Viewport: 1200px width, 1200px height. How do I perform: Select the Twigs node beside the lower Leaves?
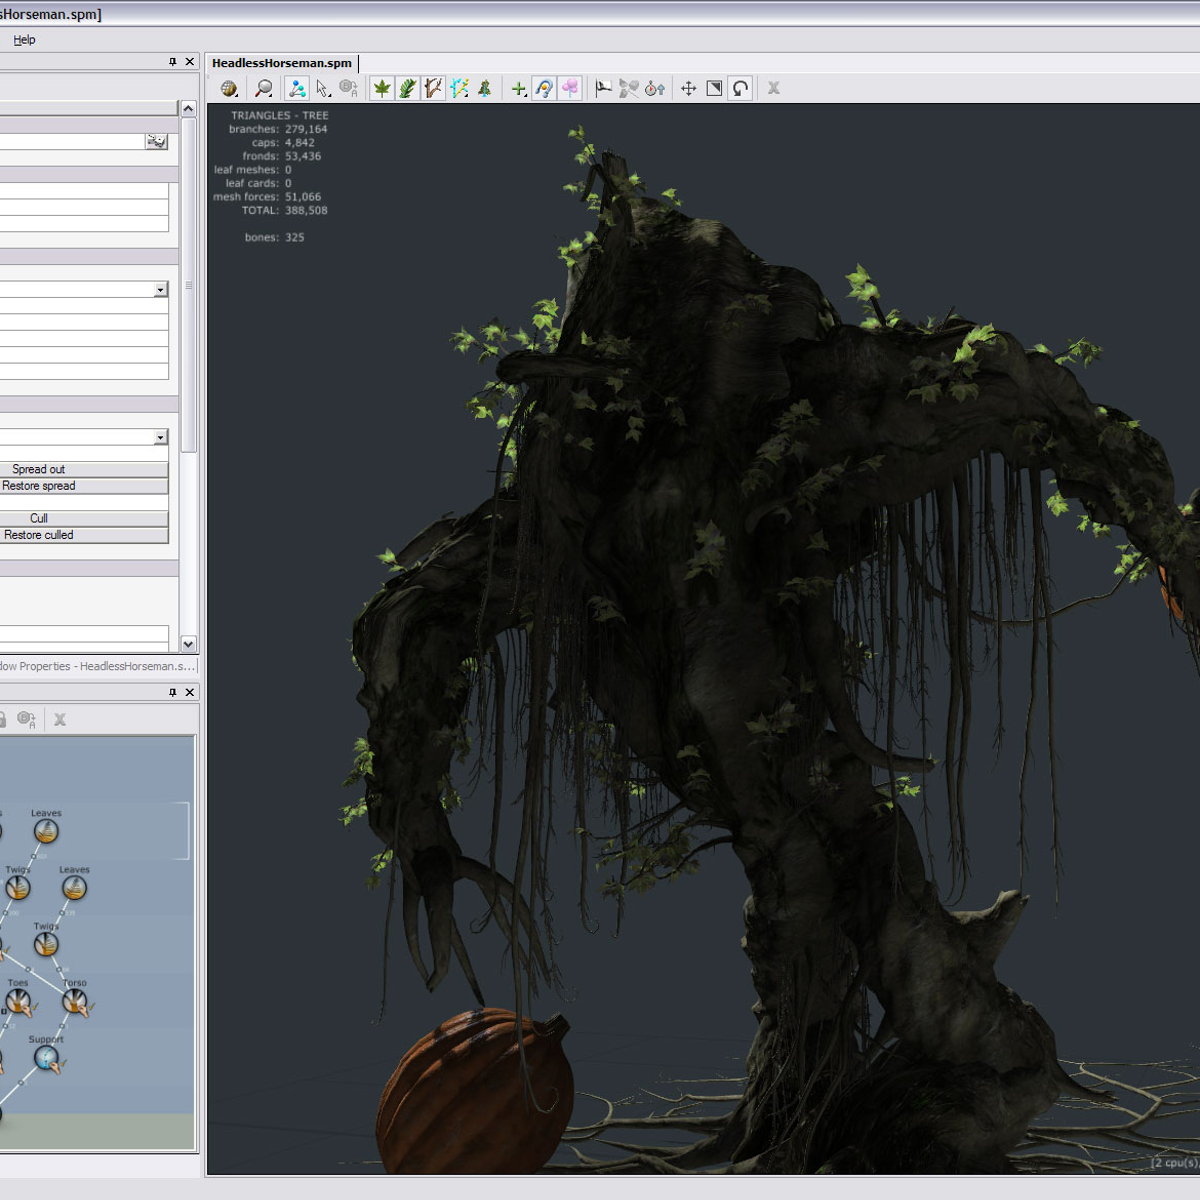(x=18, y=887)
